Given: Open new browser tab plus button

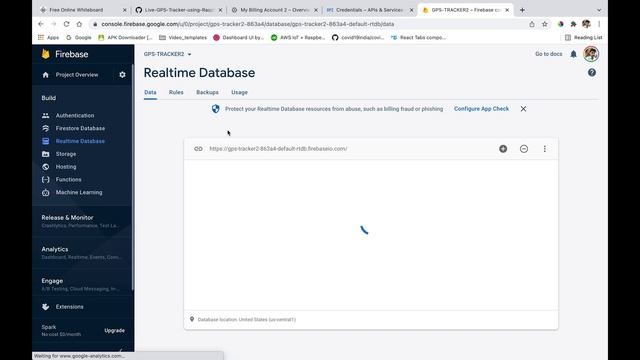Looking at the screenshot, I should tap(522, 10).
